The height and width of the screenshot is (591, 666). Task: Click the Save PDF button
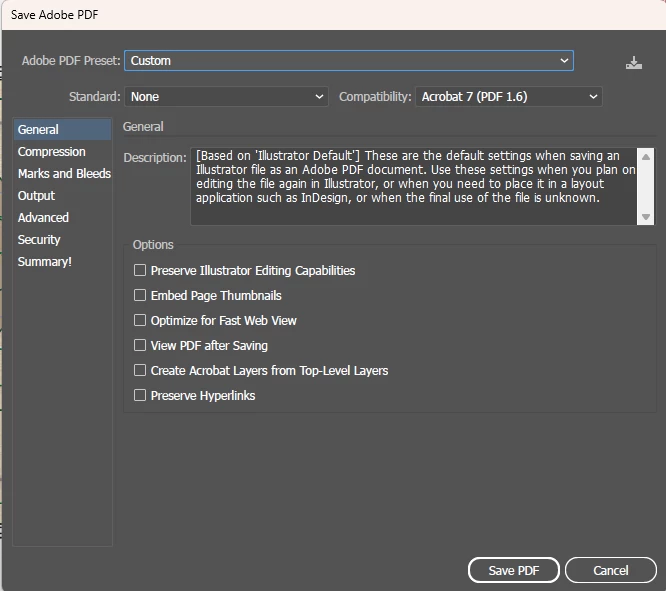[x=514, y=570]
